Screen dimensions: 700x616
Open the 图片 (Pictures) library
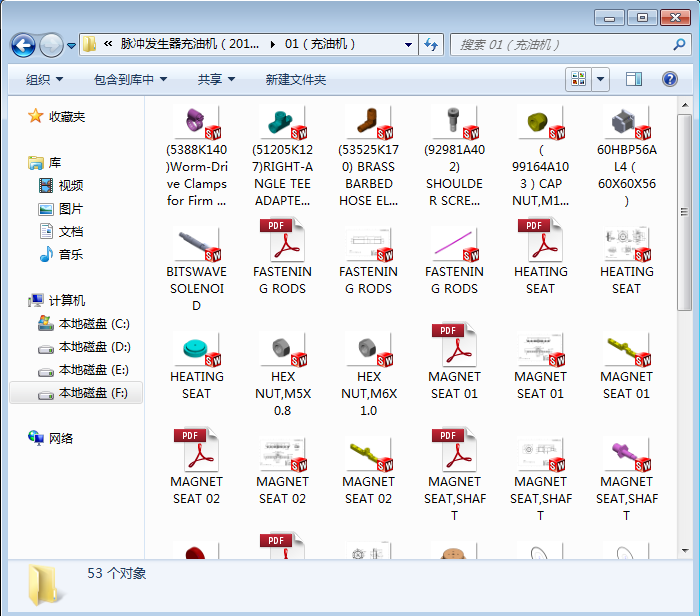tap(71, 209)
